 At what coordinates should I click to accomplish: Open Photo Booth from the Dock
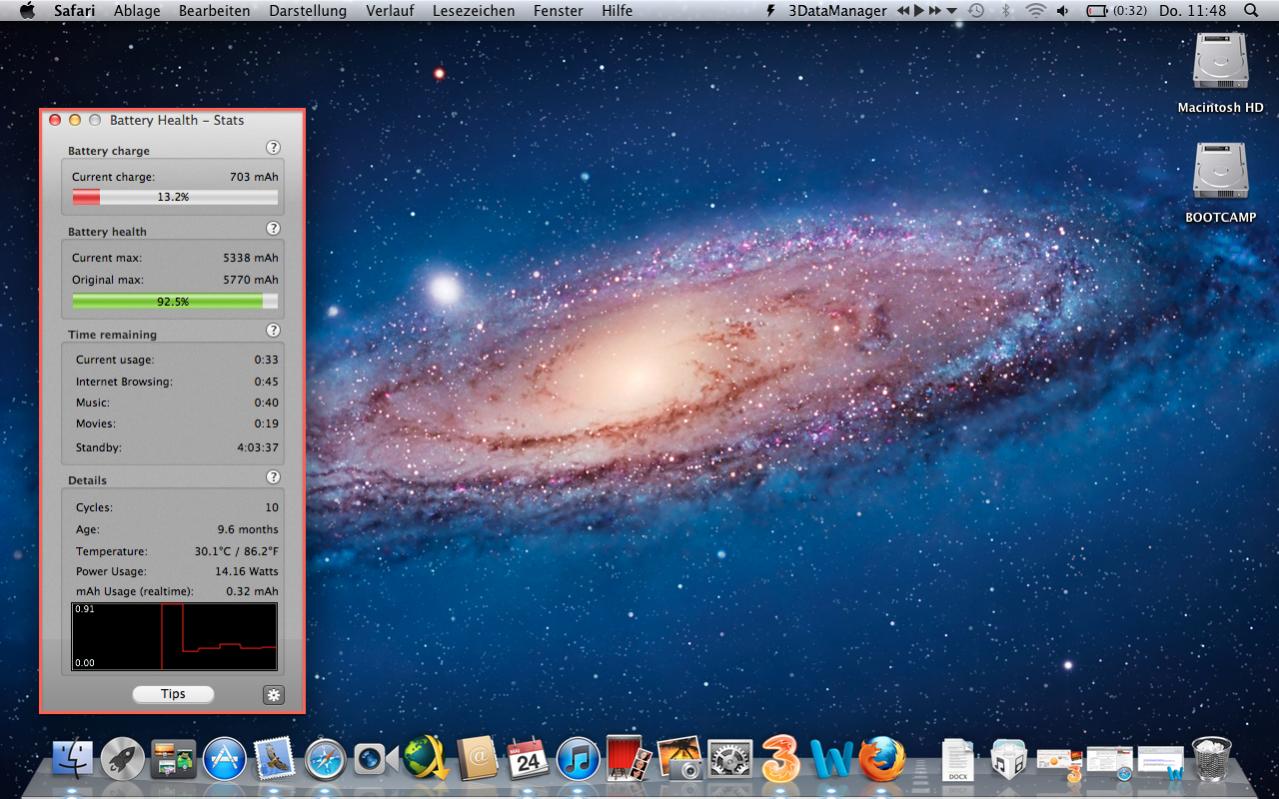pos(629,759)
